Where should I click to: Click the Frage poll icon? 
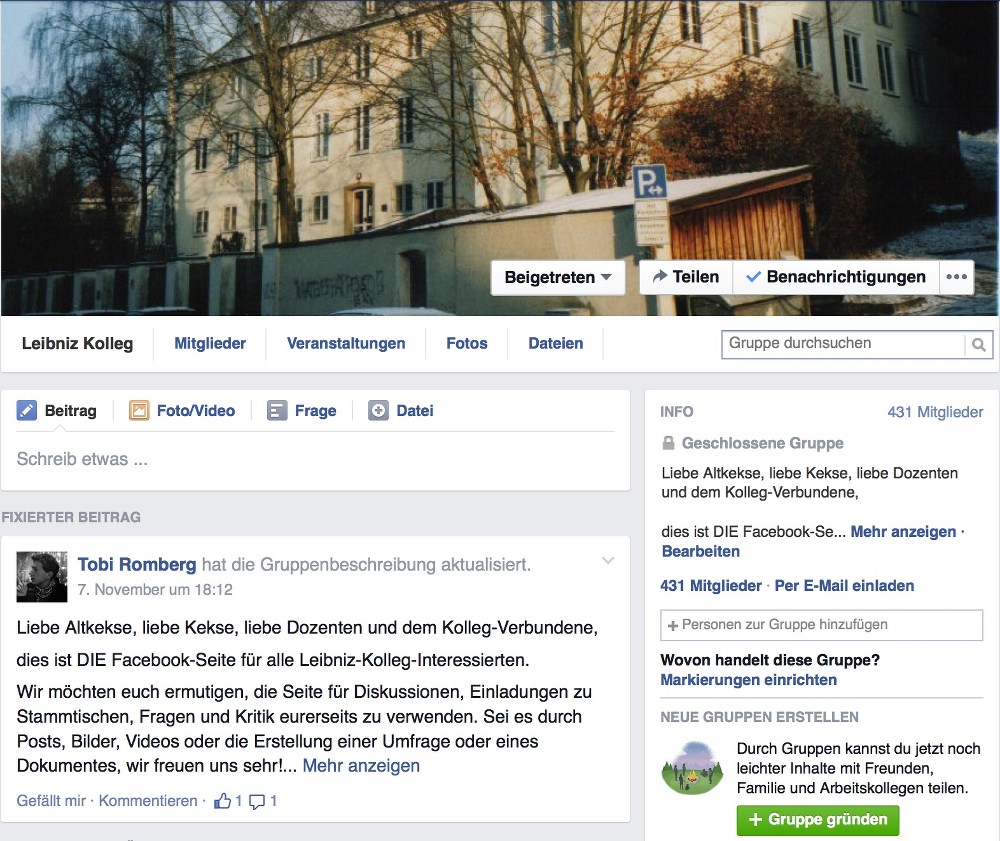[277, 411]
